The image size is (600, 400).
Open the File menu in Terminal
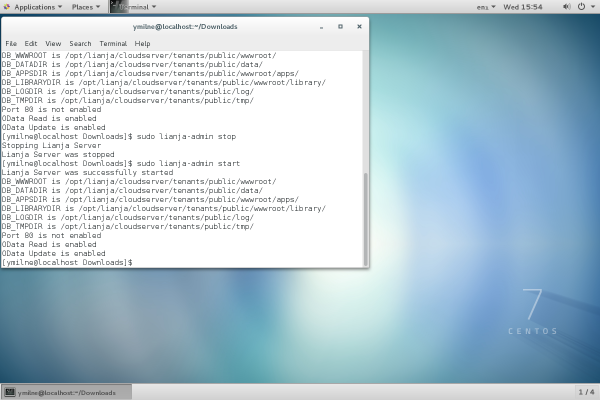click(11, 43)
